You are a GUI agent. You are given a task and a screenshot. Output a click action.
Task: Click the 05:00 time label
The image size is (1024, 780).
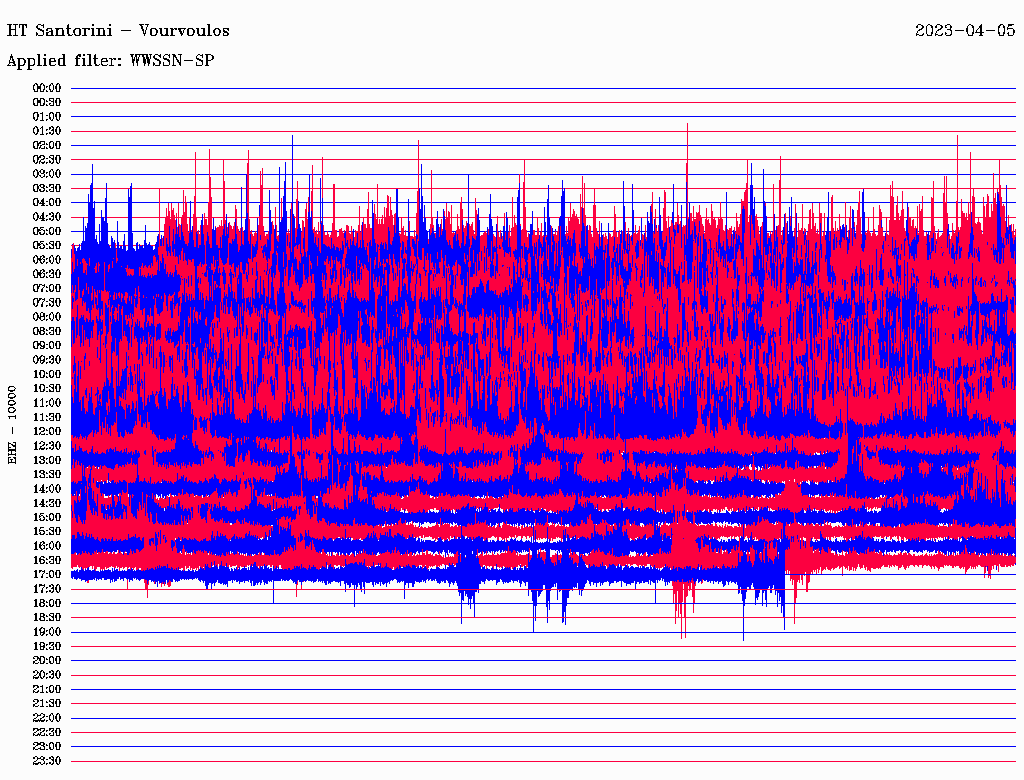[47, 231]
